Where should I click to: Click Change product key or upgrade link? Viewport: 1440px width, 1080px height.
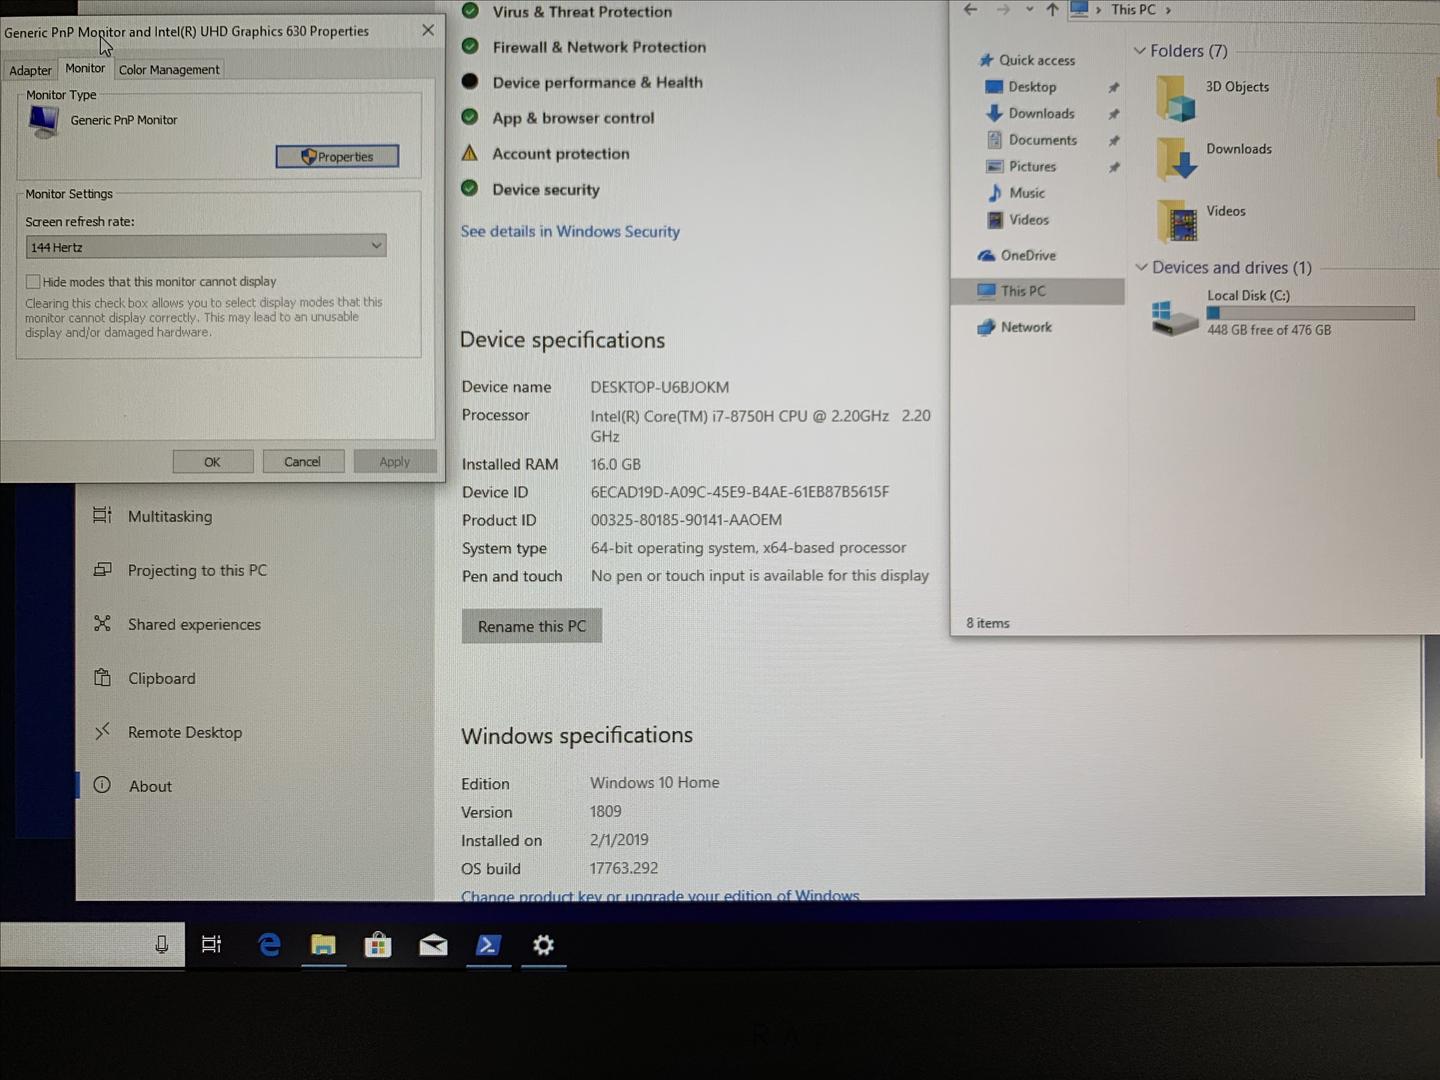660,895
